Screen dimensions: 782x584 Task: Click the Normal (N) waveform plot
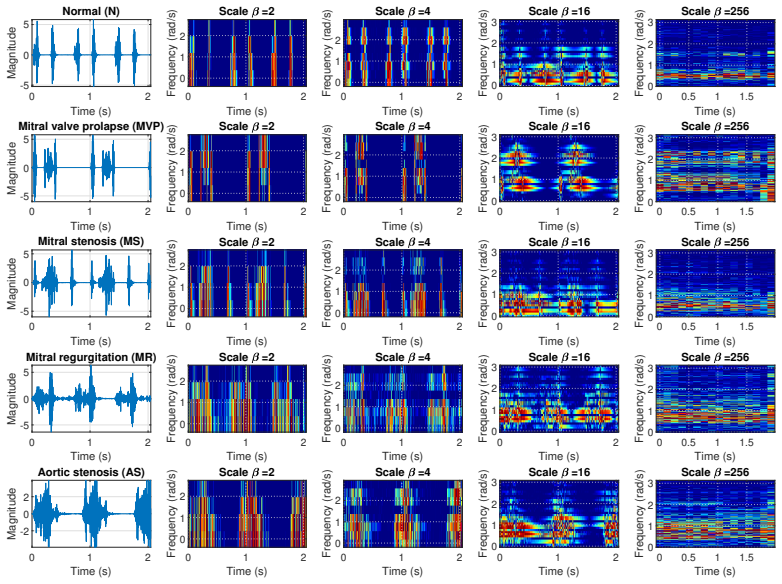point(91,53)
